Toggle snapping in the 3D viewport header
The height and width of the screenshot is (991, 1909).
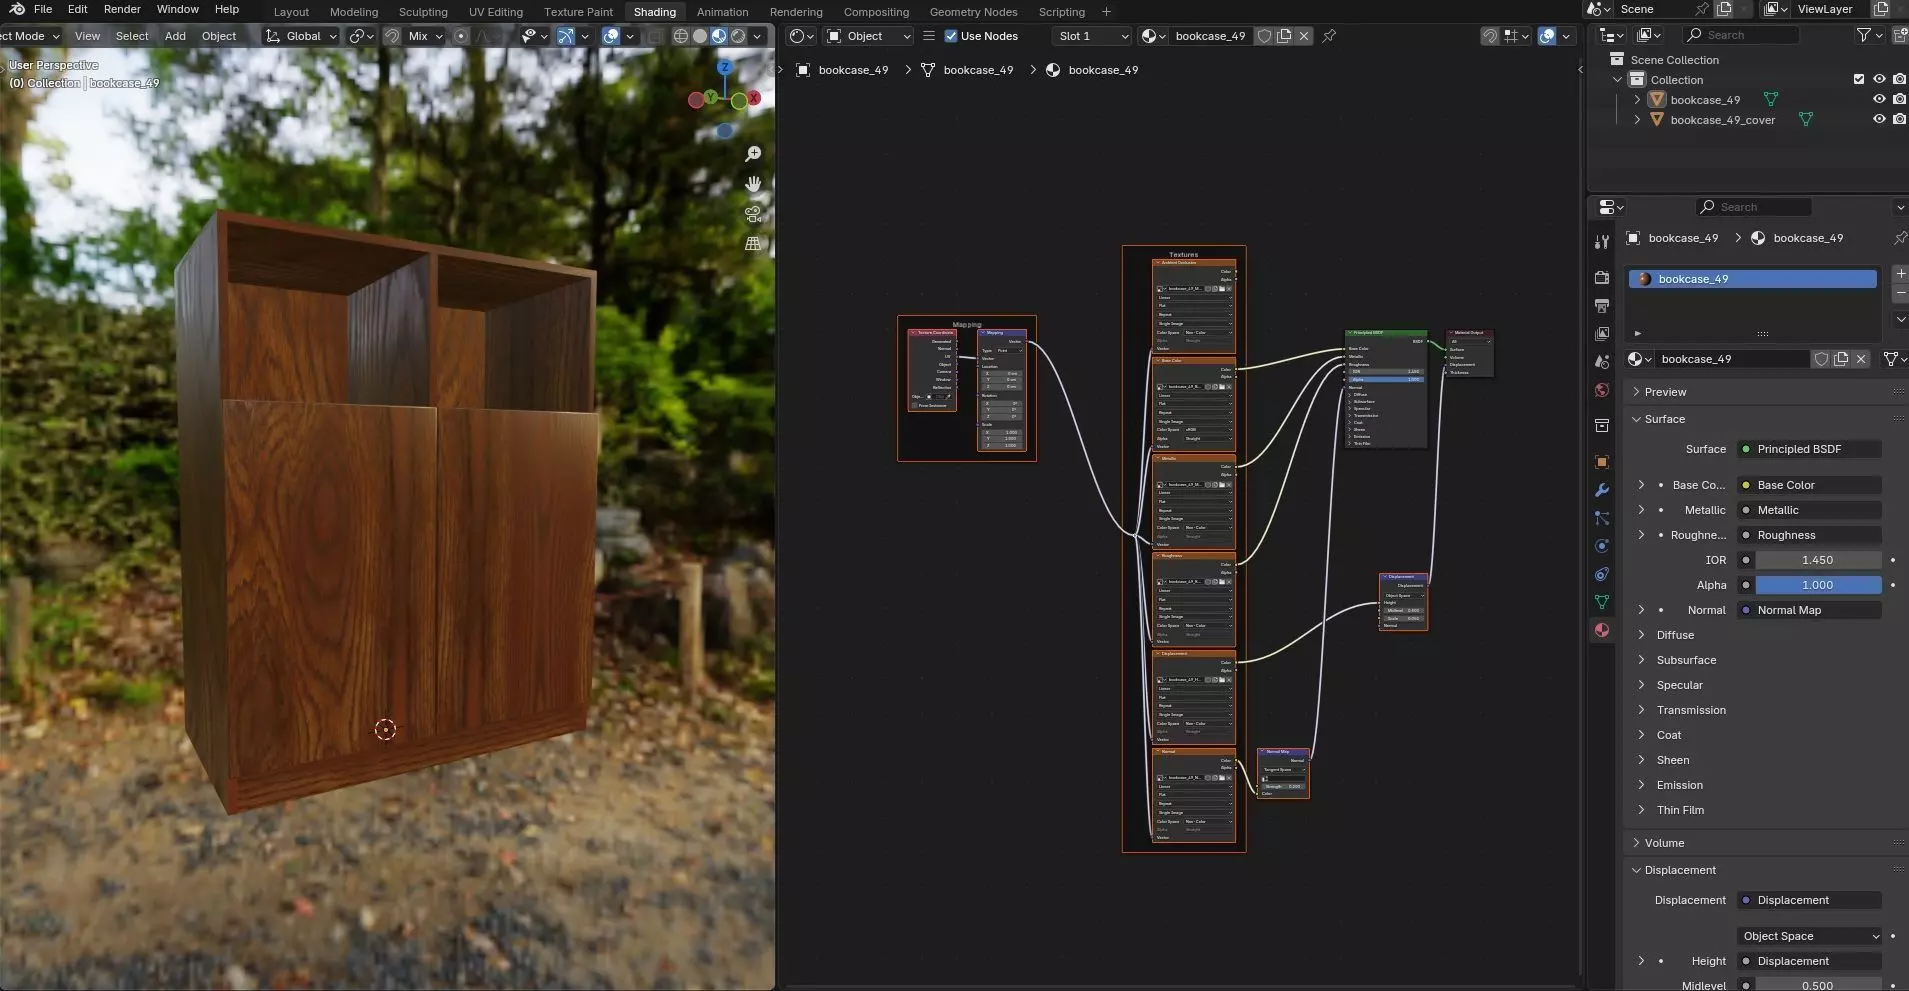point(392,36)
